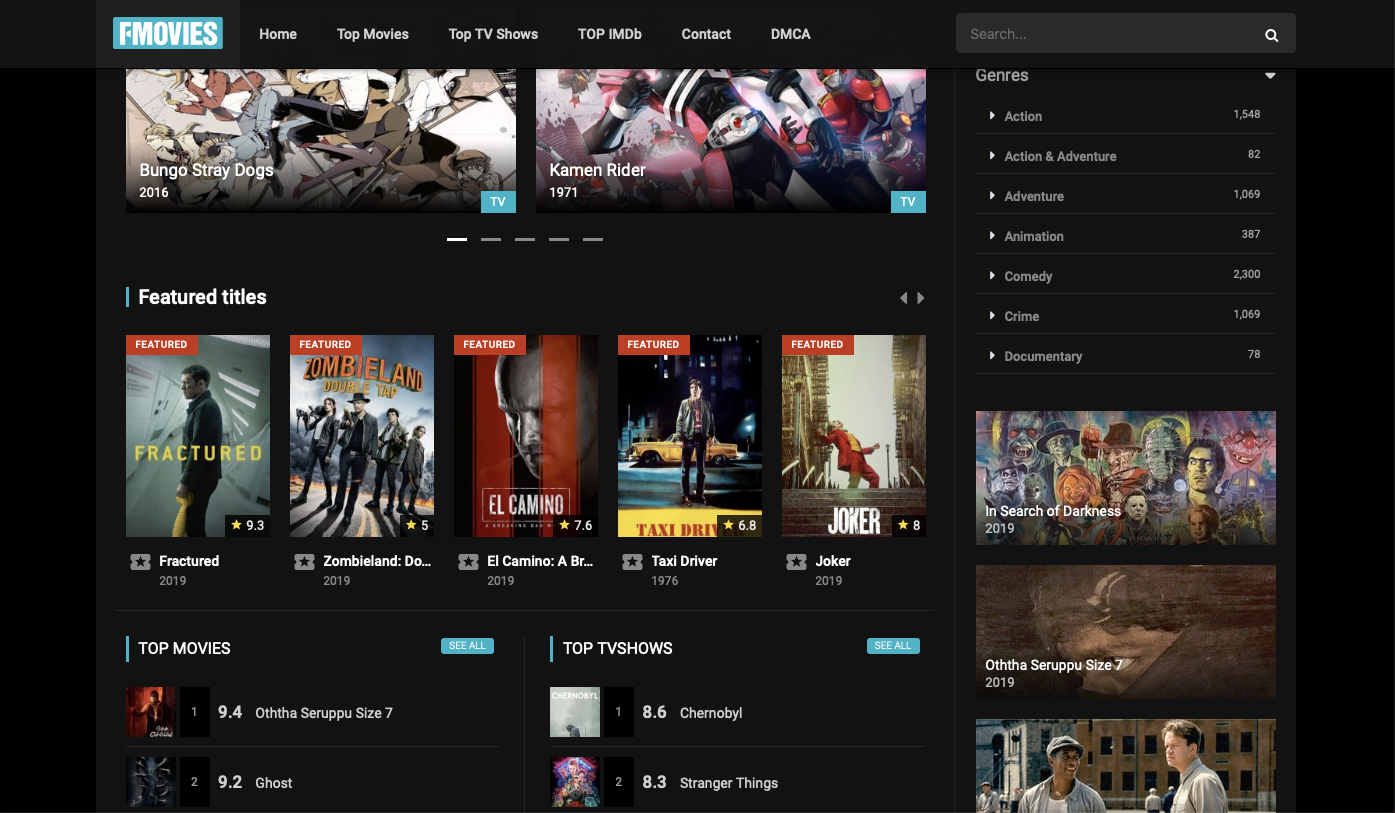Screen dimensions: 1395x813
Task: Open the Taxi Driver poster
Action: tap(690, 436)
